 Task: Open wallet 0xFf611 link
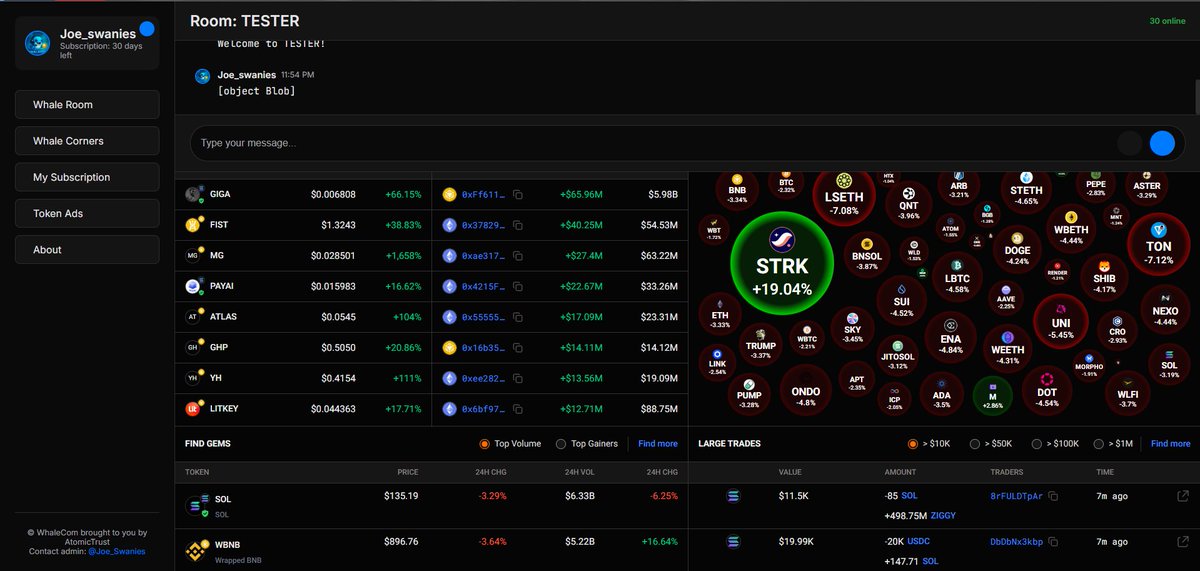pos(483,195)
